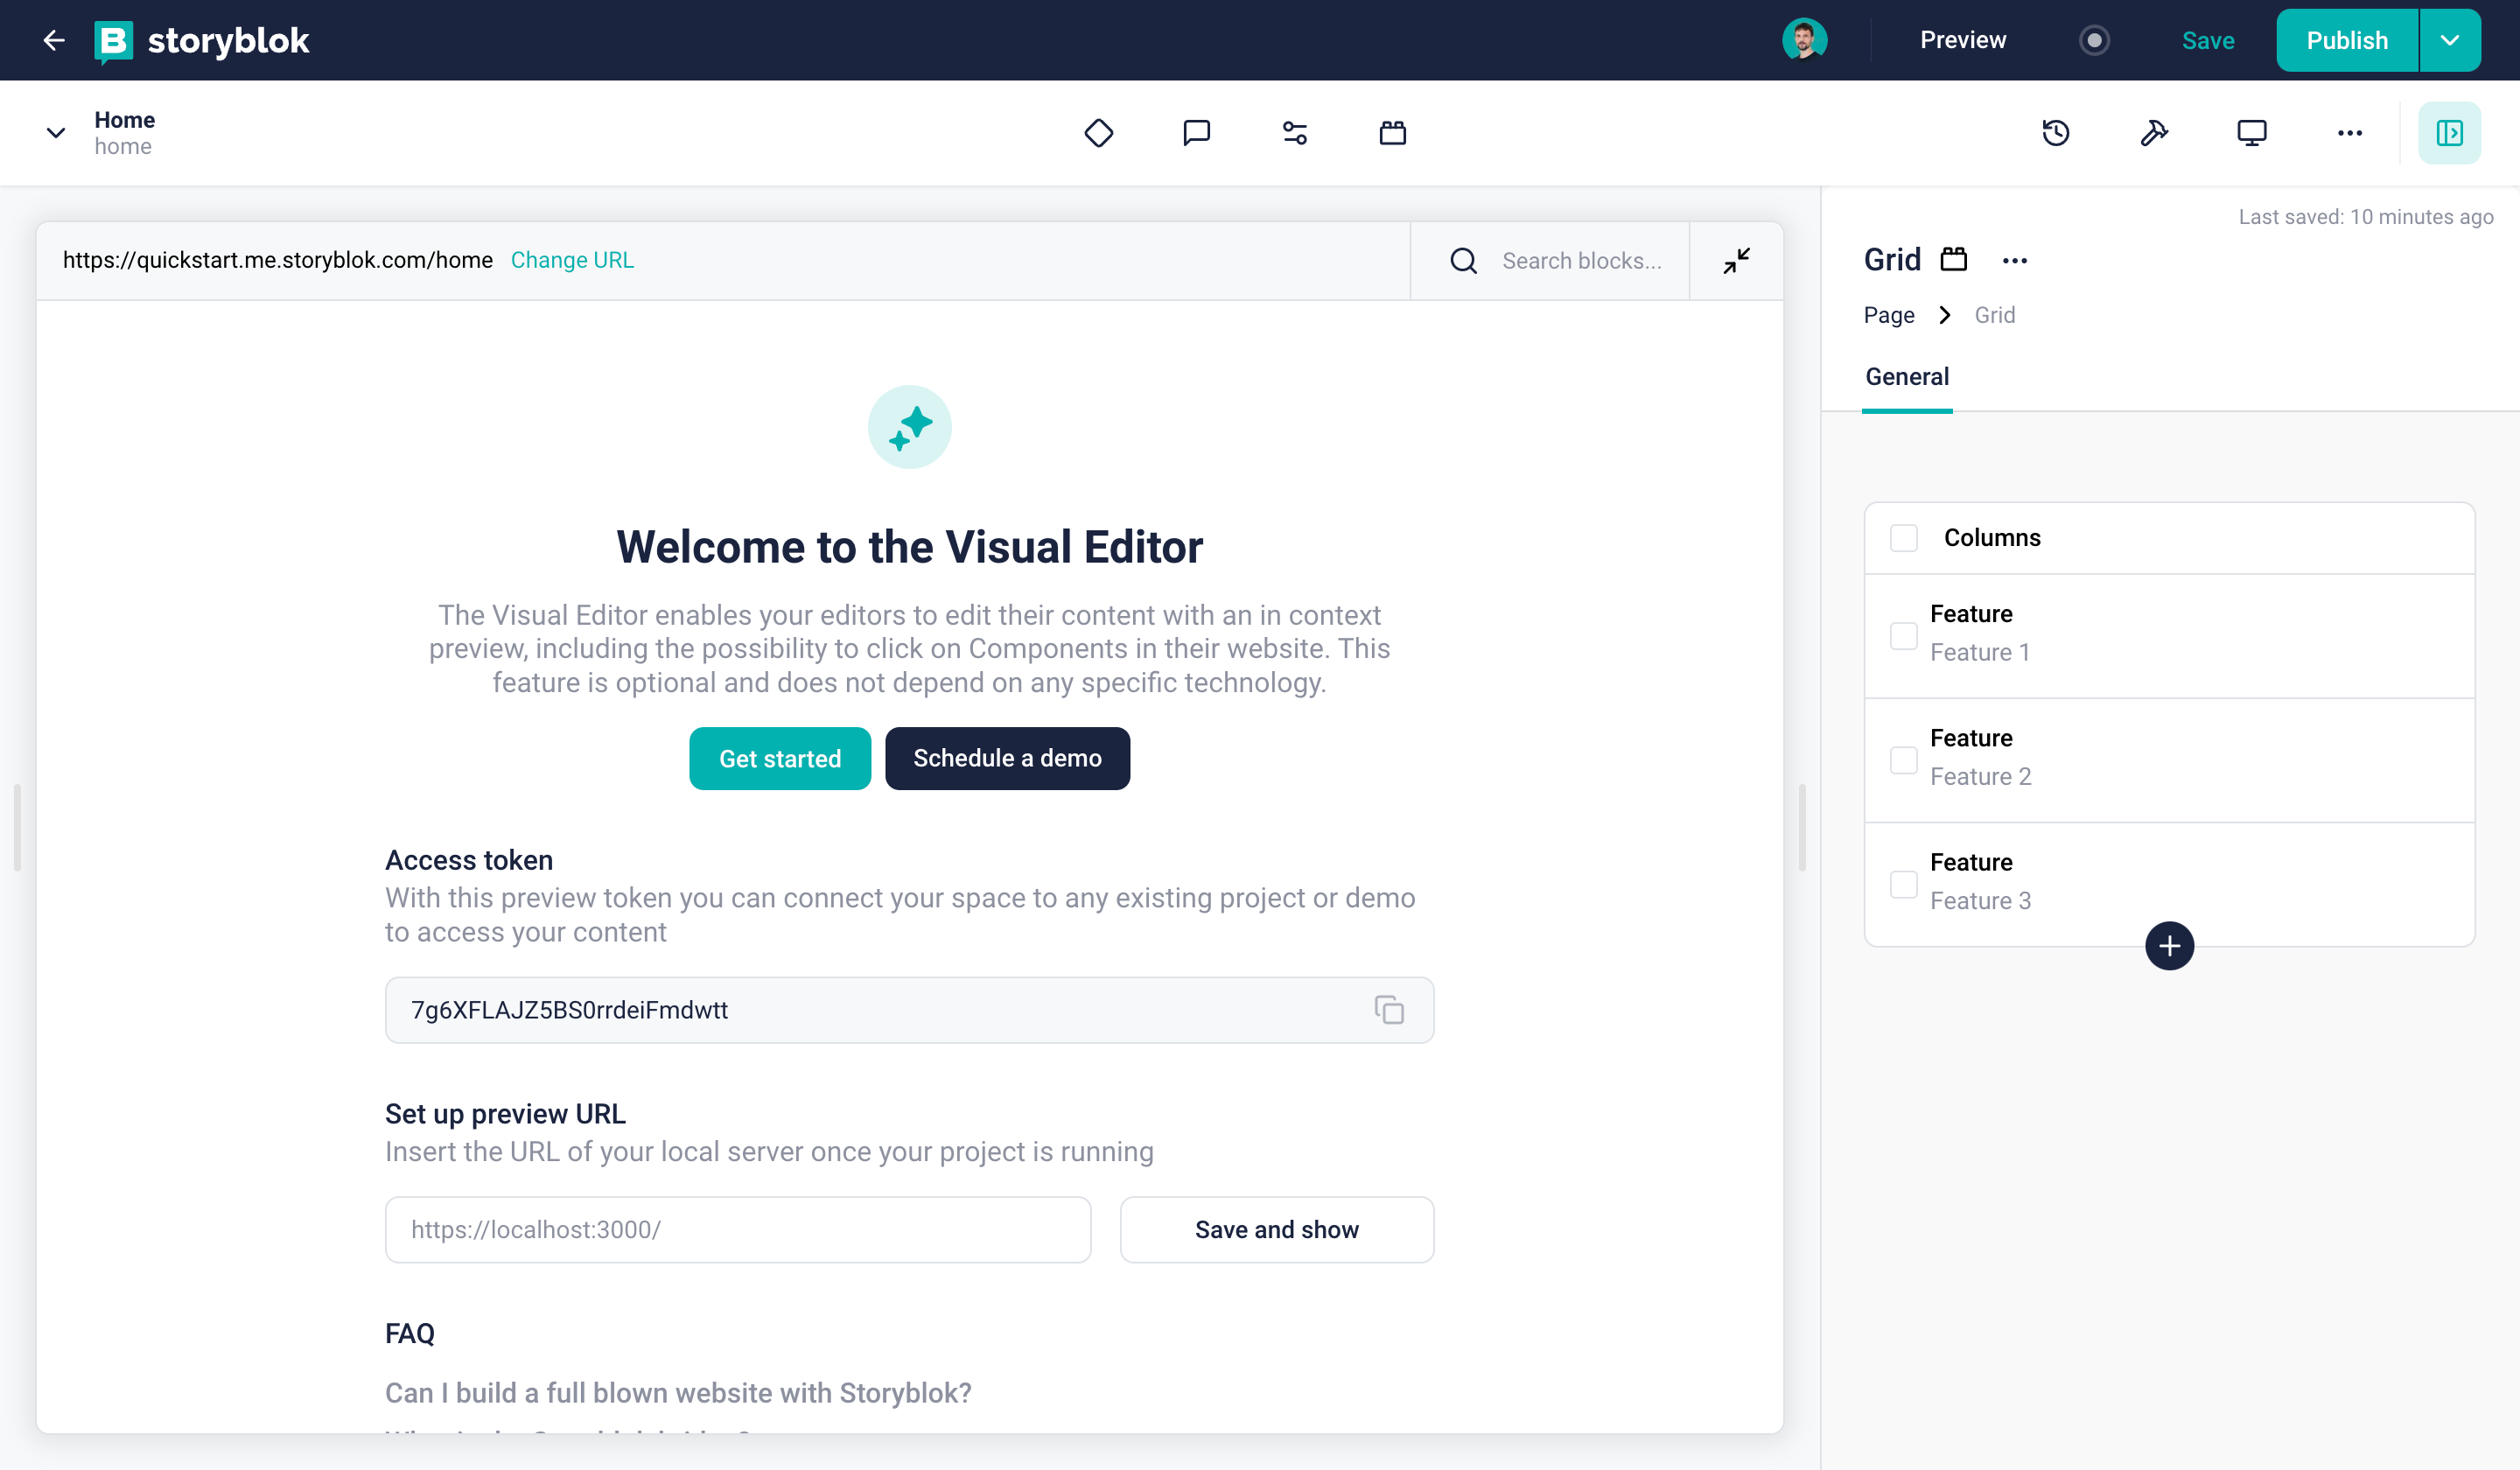Click Save and show button
The width and height of the screenshot is (2520, 1470).
[x=1276, y=1229]
